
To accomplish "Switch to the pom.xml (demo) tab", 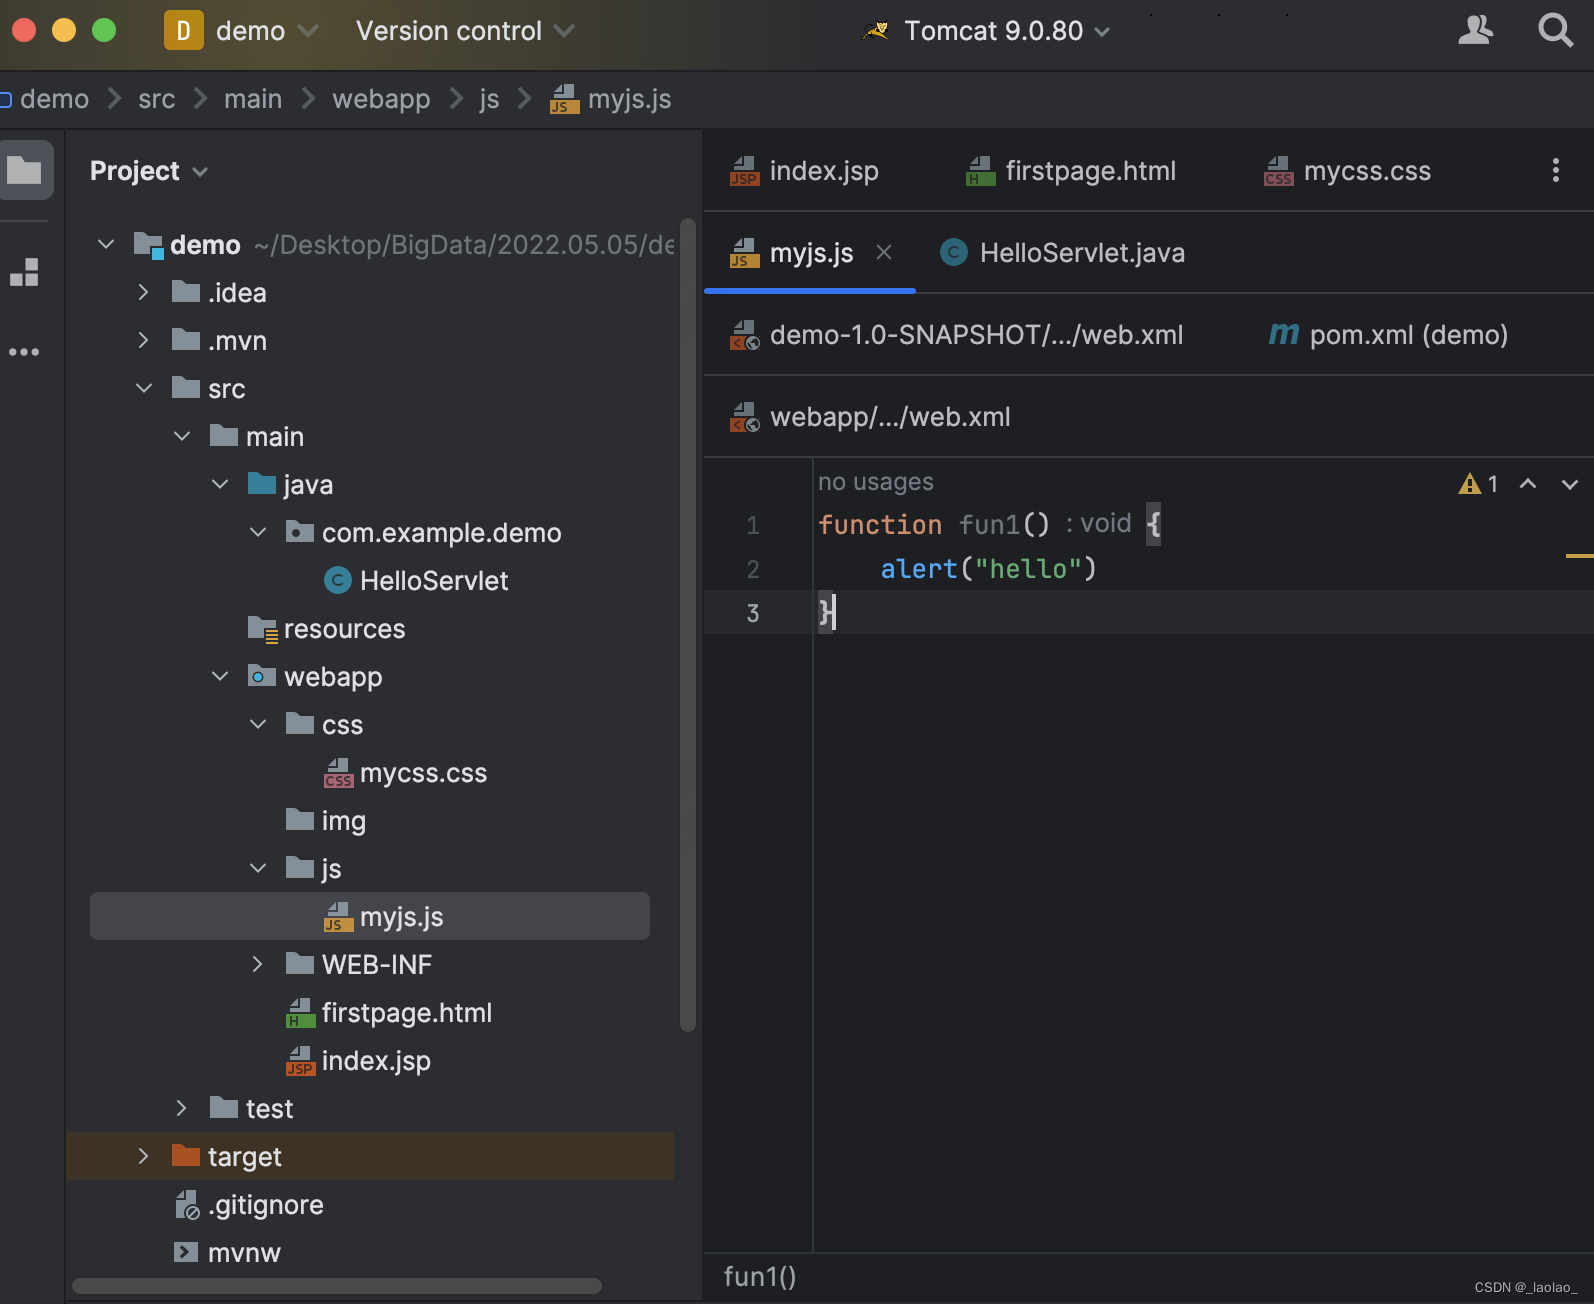I will coord(1388,335).
